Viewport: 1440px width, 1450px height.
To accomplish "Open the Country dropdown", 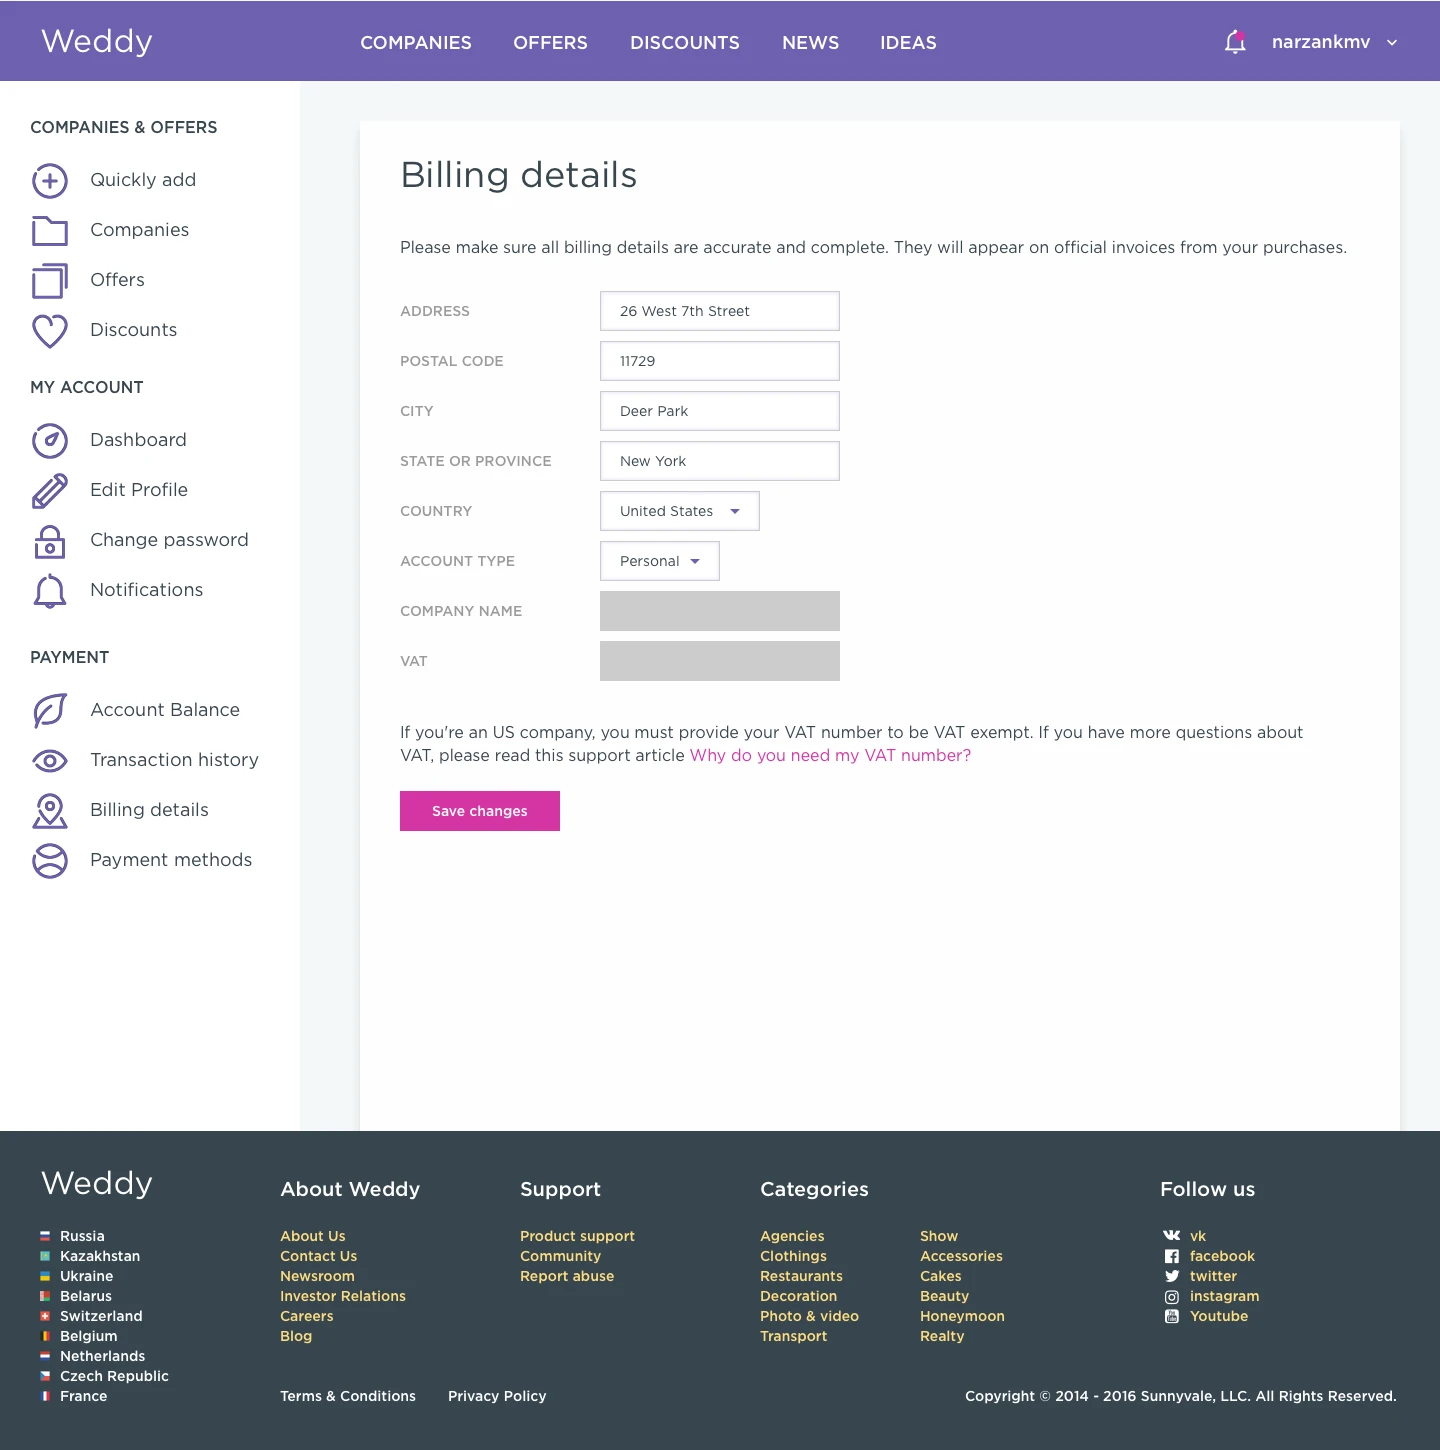I will click(x=680, y=511).
